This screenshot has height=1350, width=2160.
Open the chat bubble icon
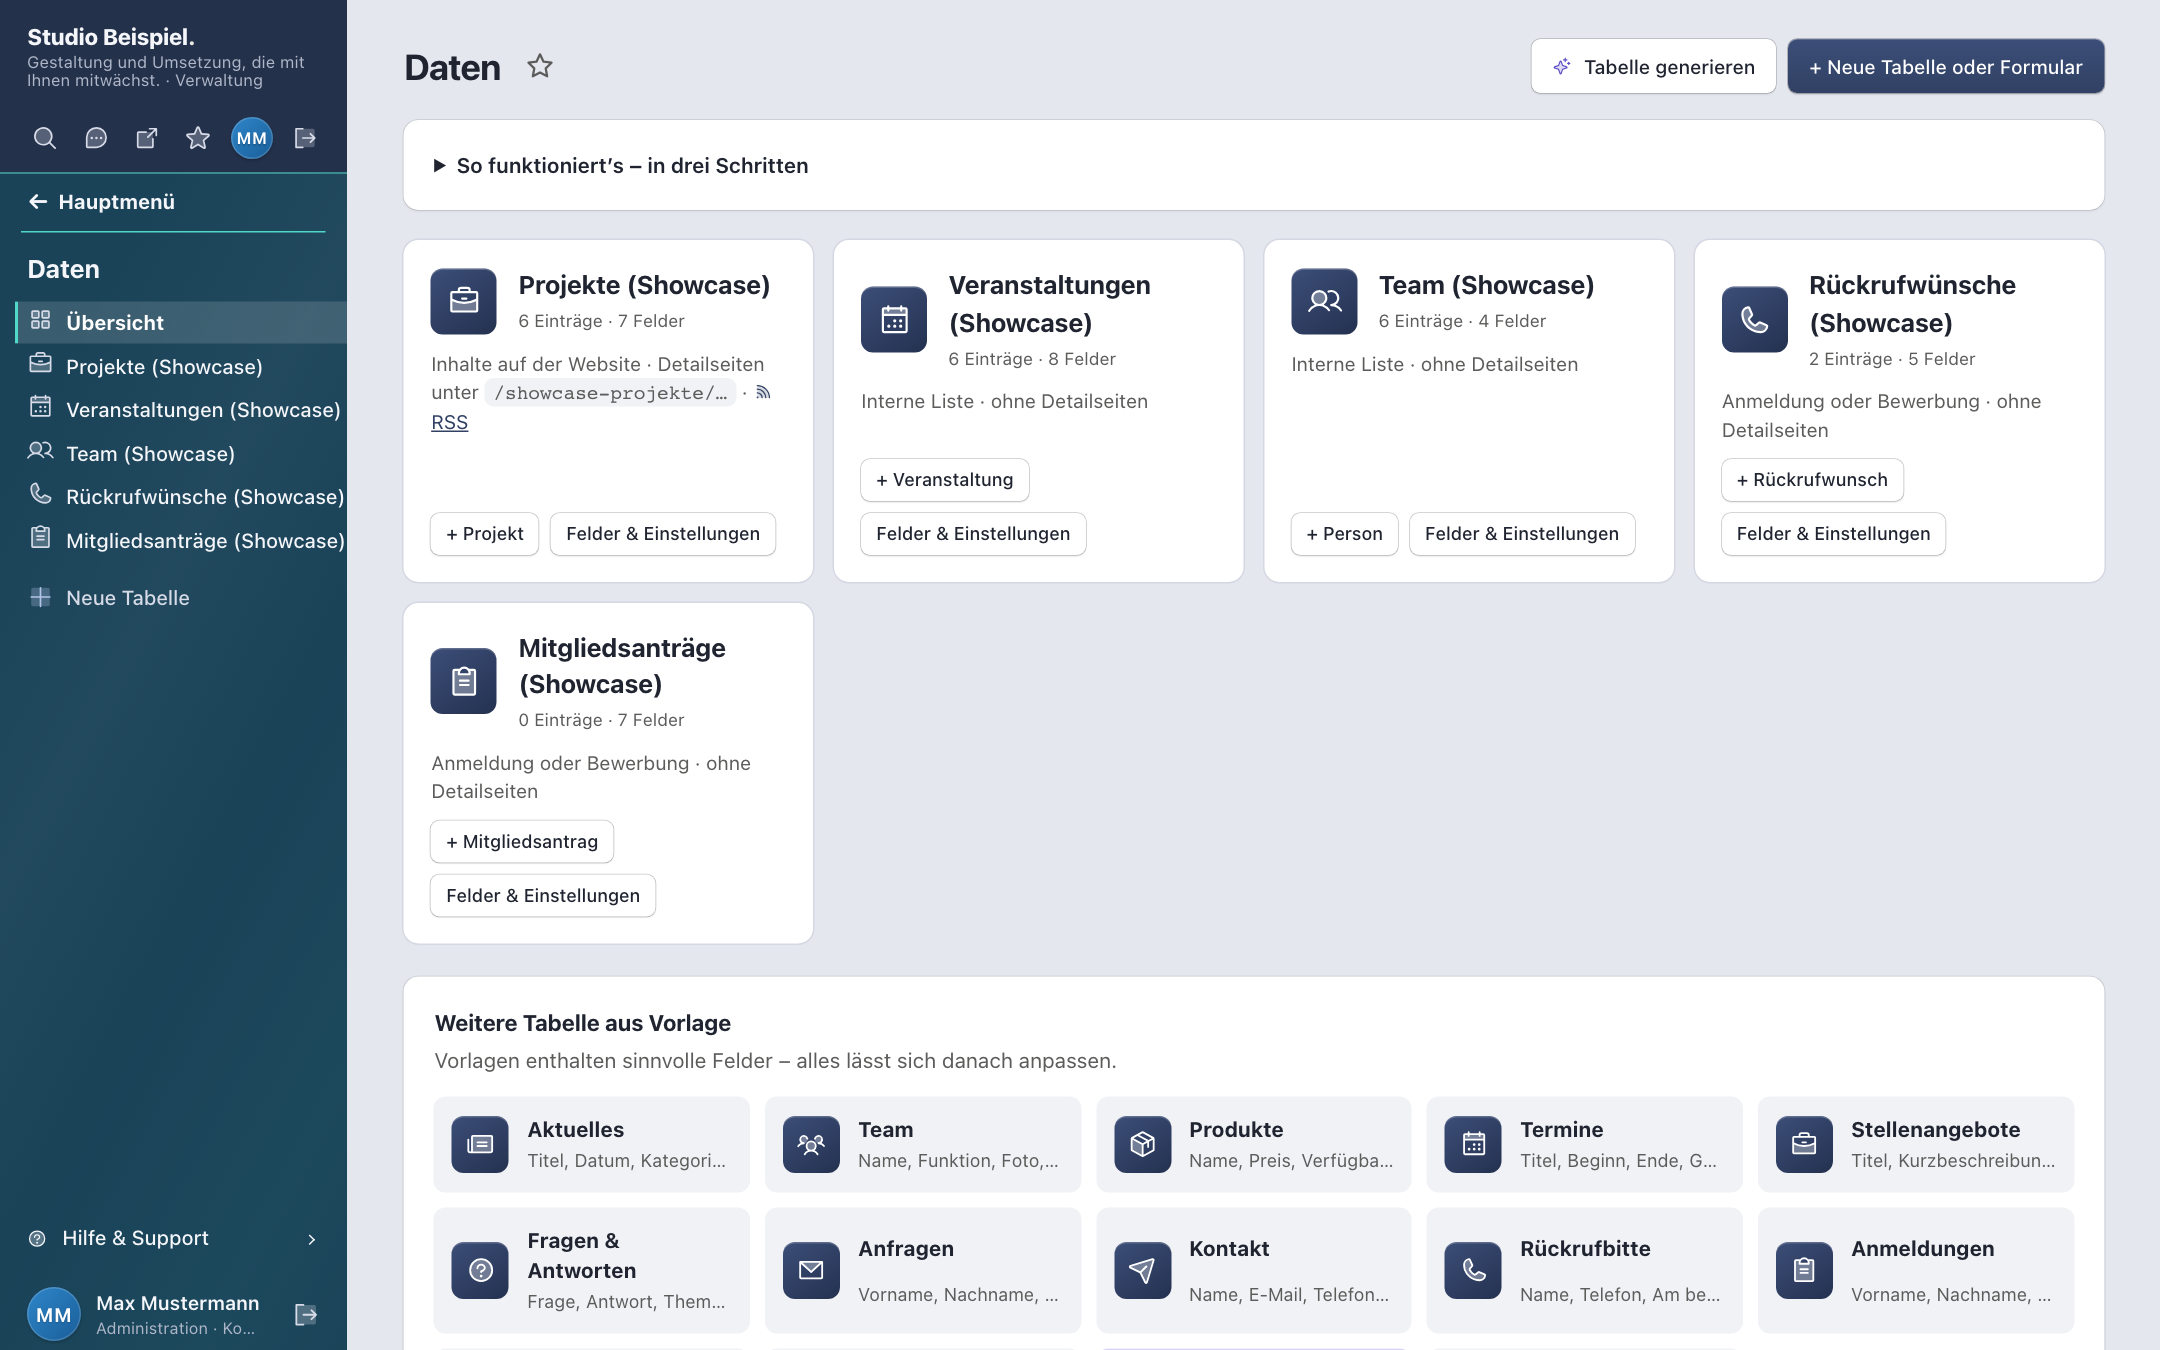click(x=96, y=138)
